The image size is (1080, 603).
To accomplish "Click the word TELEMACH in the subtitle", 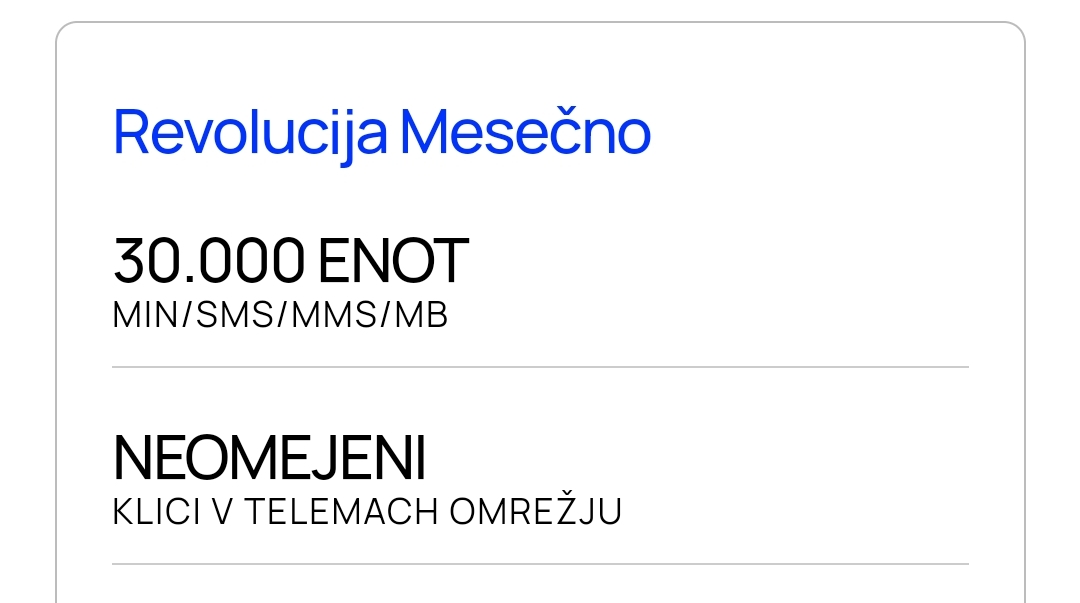I will 342,511.
